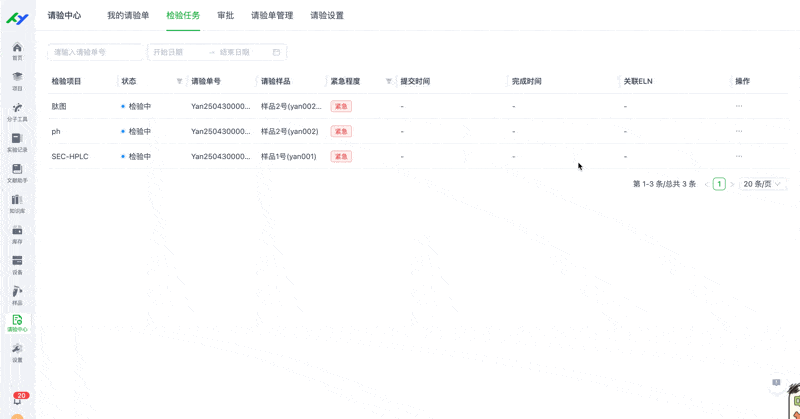Open the 设置 settings sidebar icon
This screenshot has width=800, height=419.
(x=17, y=353)
